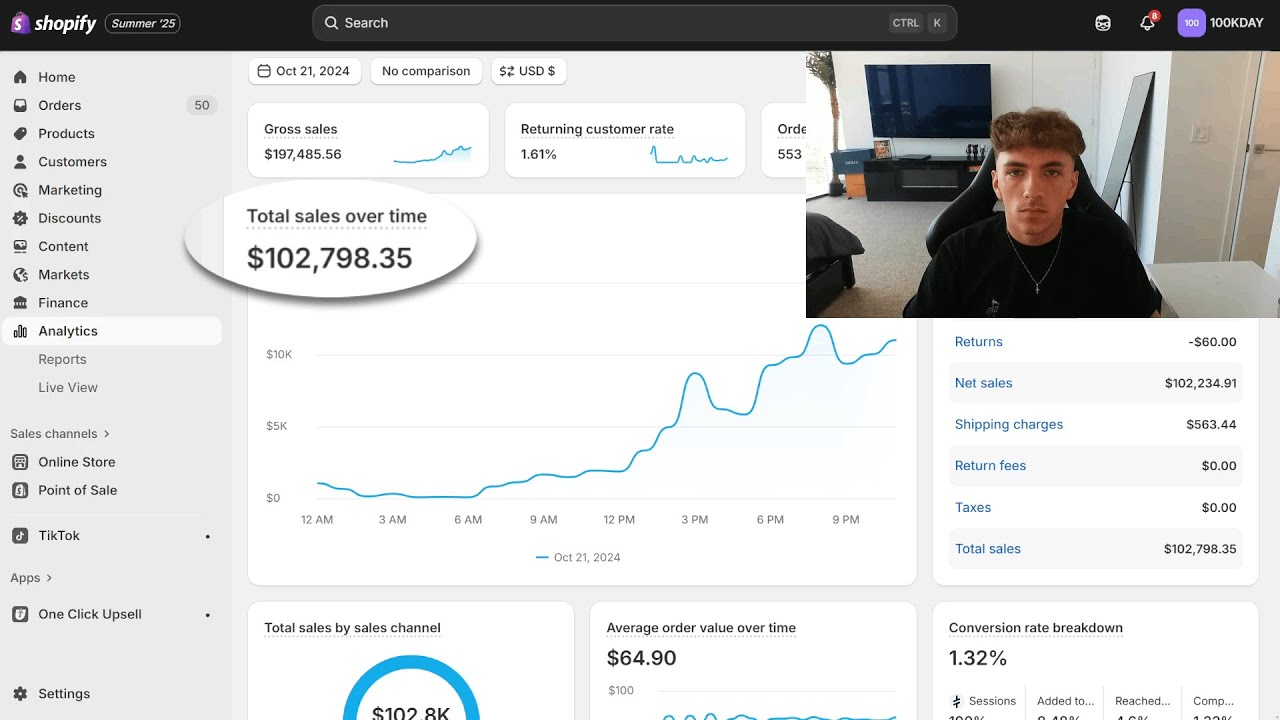Image resolution: width=1280 pixels, height=720 pixels.
Task: Click the Analytics bar chart icon
Action: [x=20, y=331]
